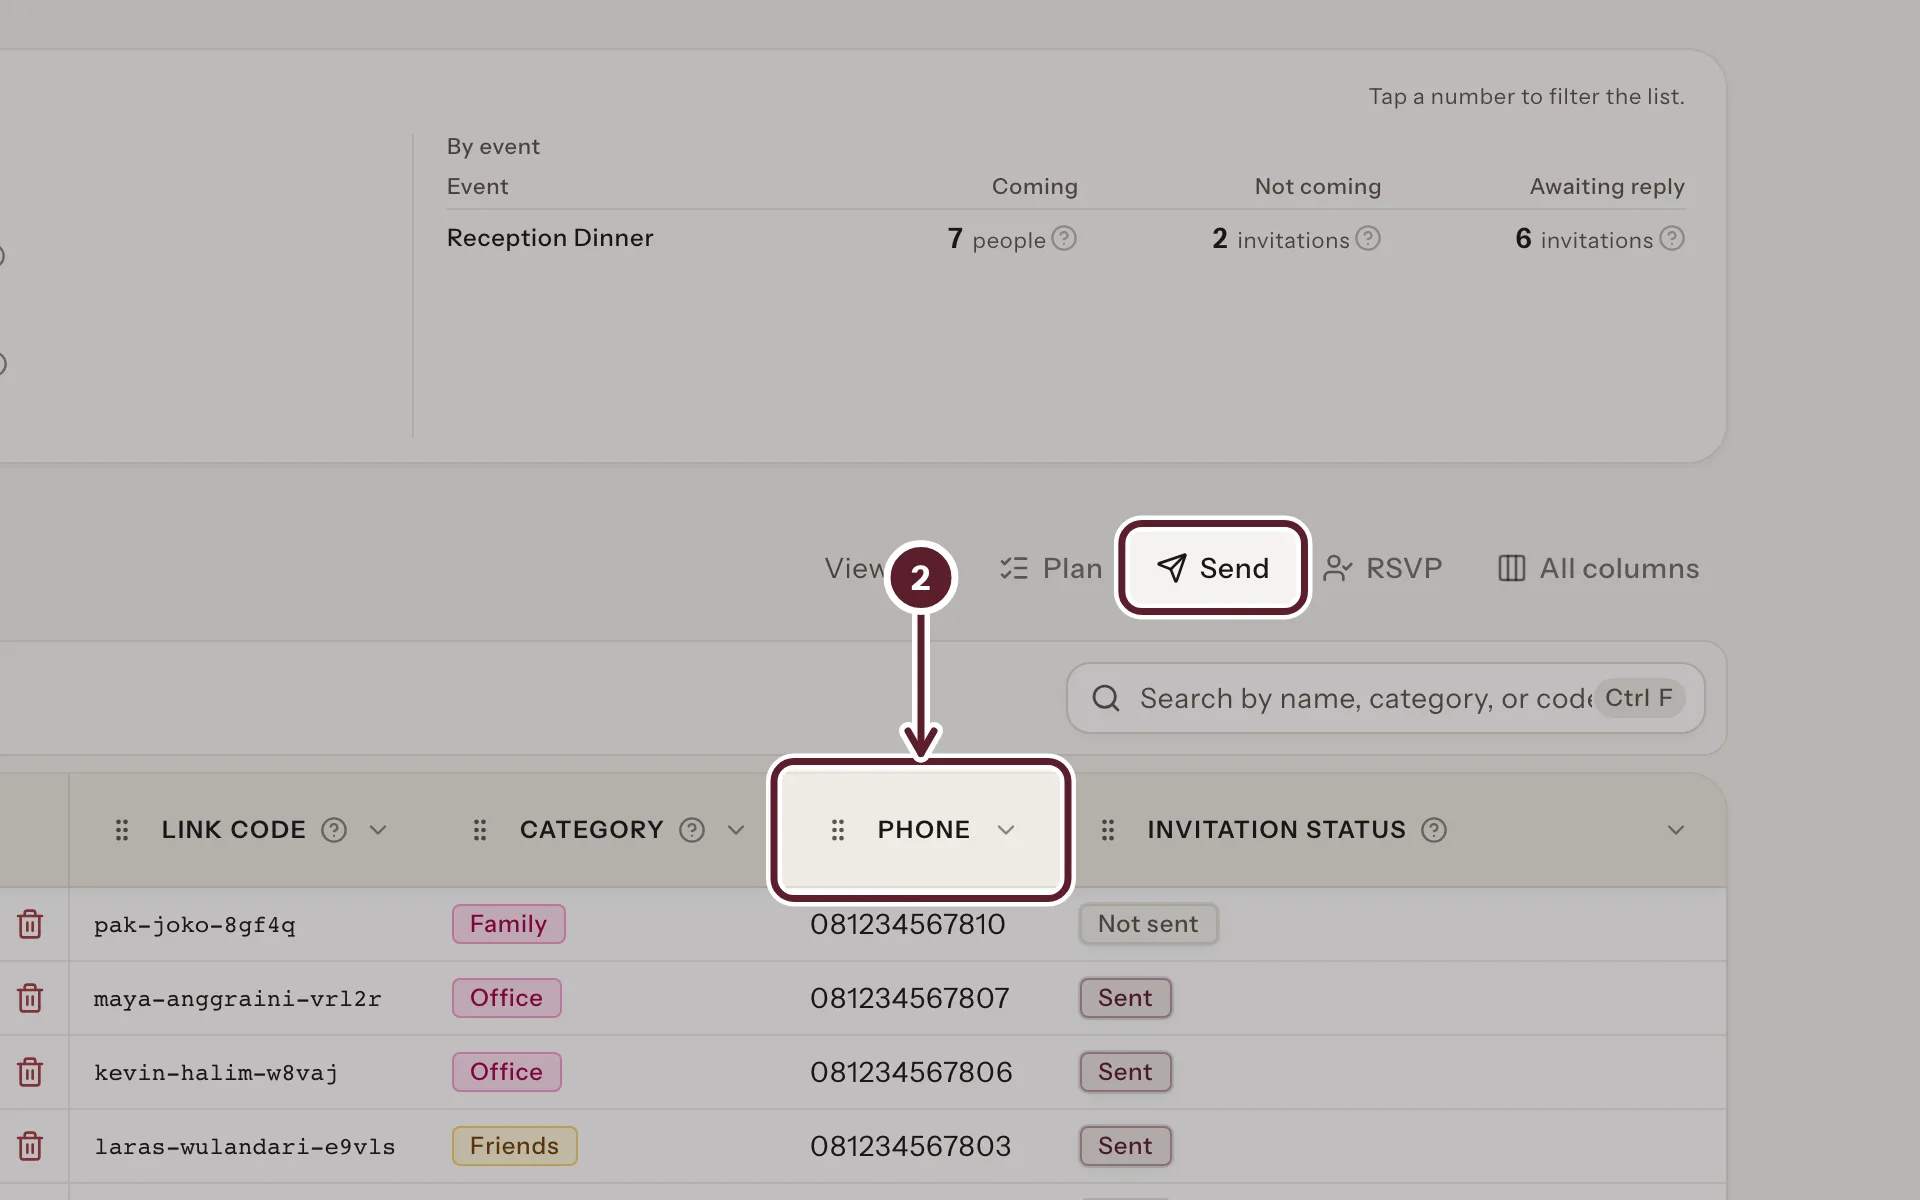Grab the PHONE column drag handle
The width and height of the screenshot is (1920, 1200).
[x=838, y=830]
